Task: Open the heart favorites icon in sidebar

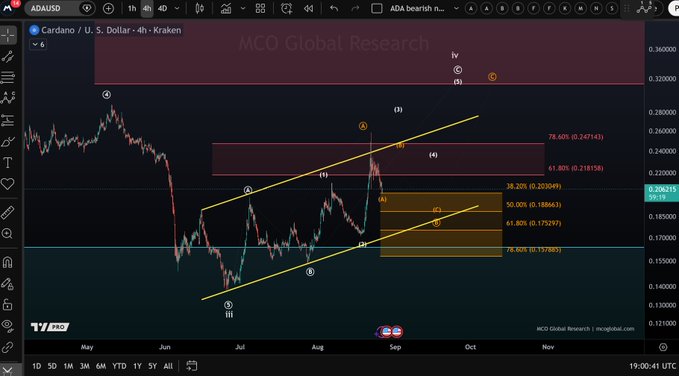Action: pyautogui.click(x=8, y=184)
